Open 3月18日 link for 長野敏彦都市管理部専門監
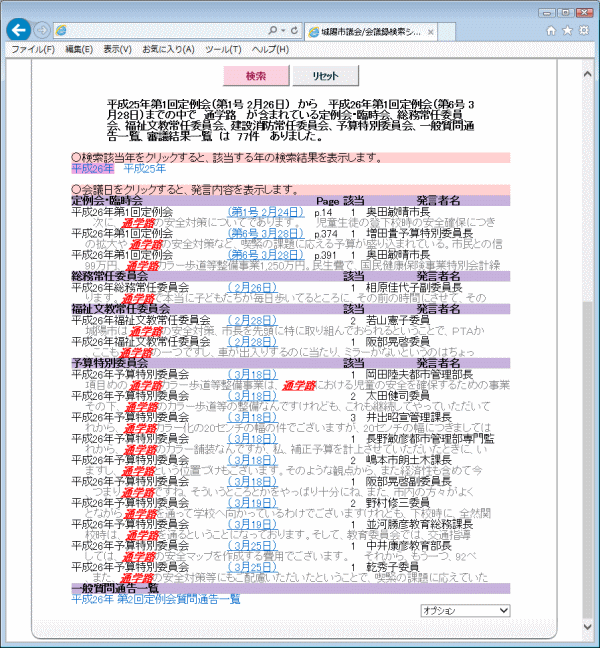The width and height of the screenshot is (600, 648). pos(252,438)
